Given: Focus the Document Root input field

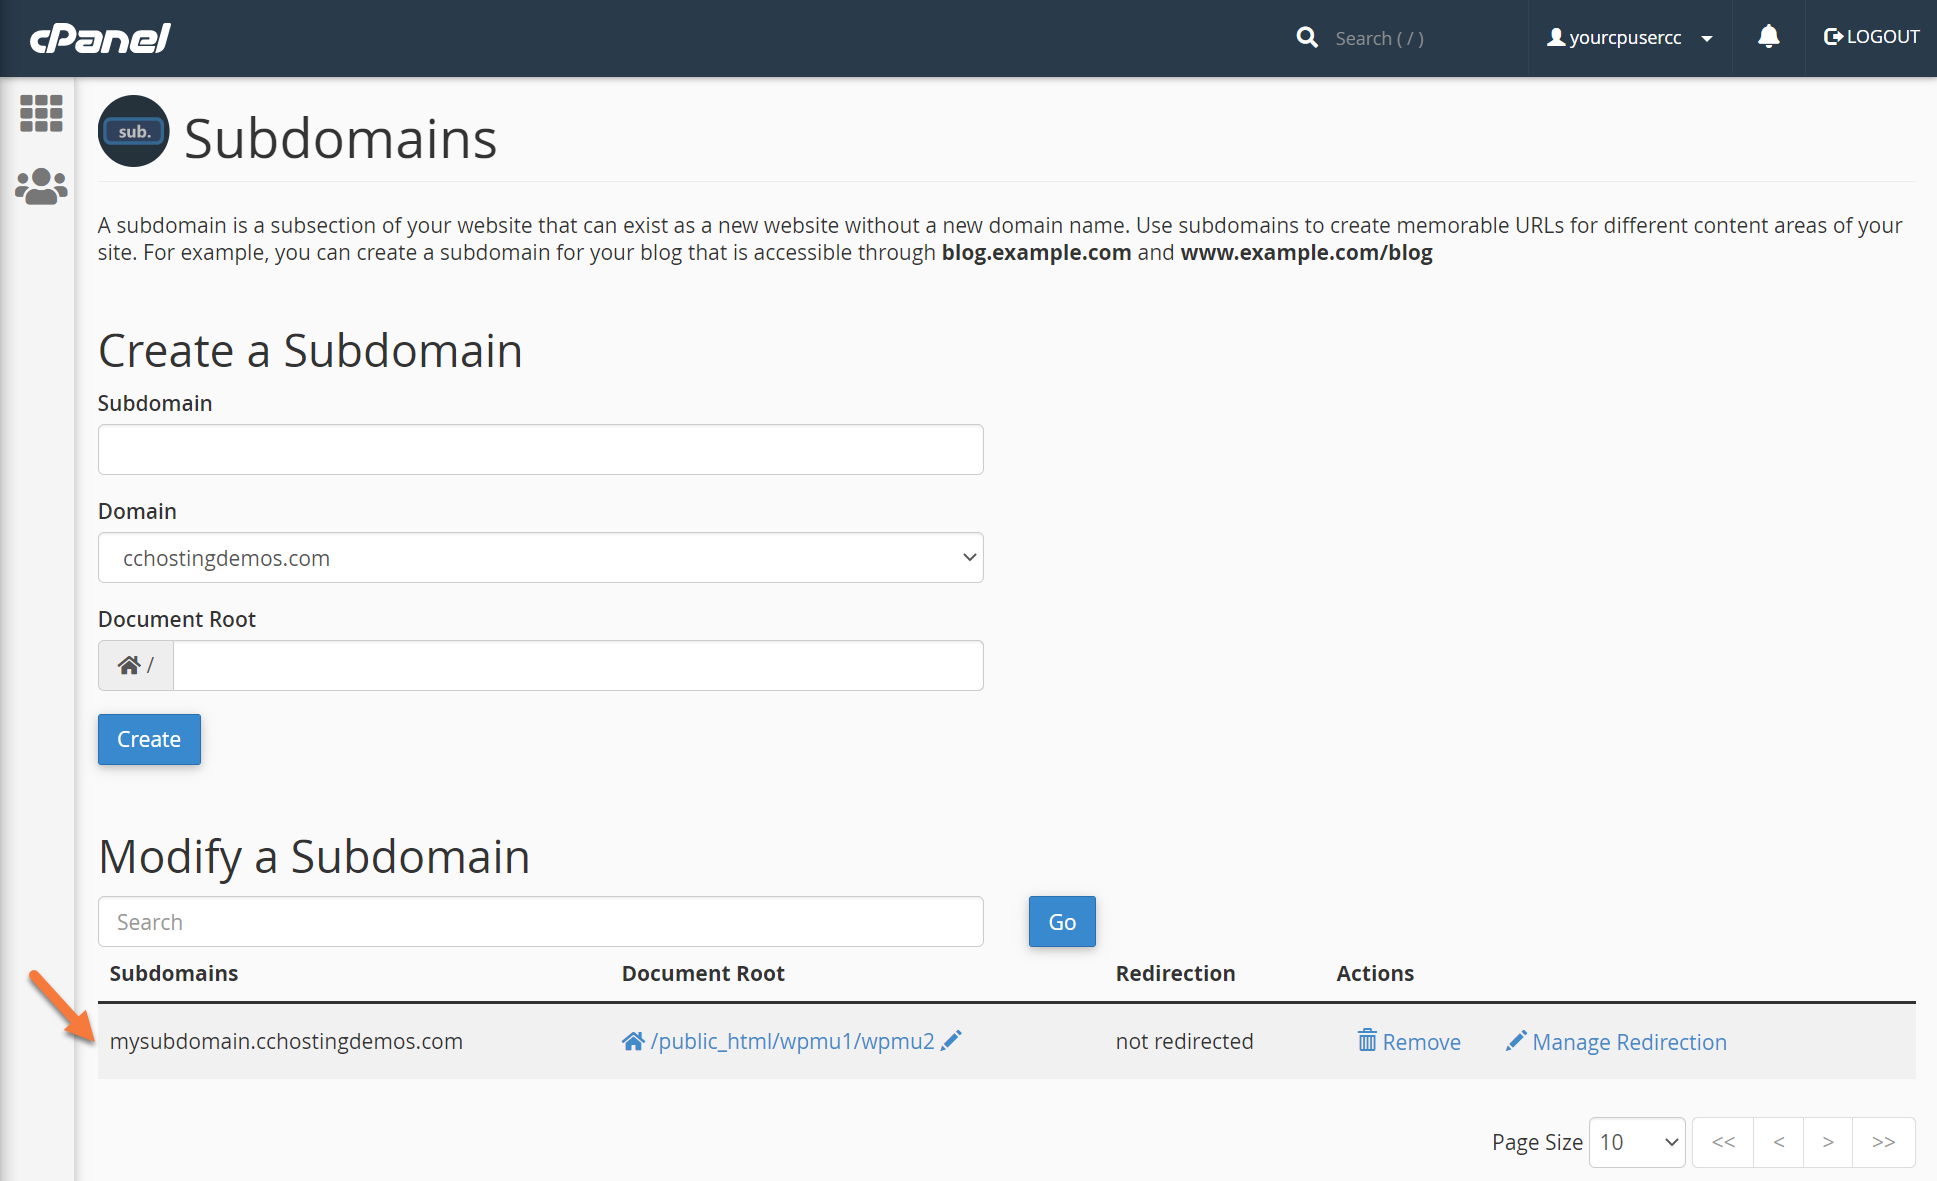Looking at the screenshot, I should [578, 666].
